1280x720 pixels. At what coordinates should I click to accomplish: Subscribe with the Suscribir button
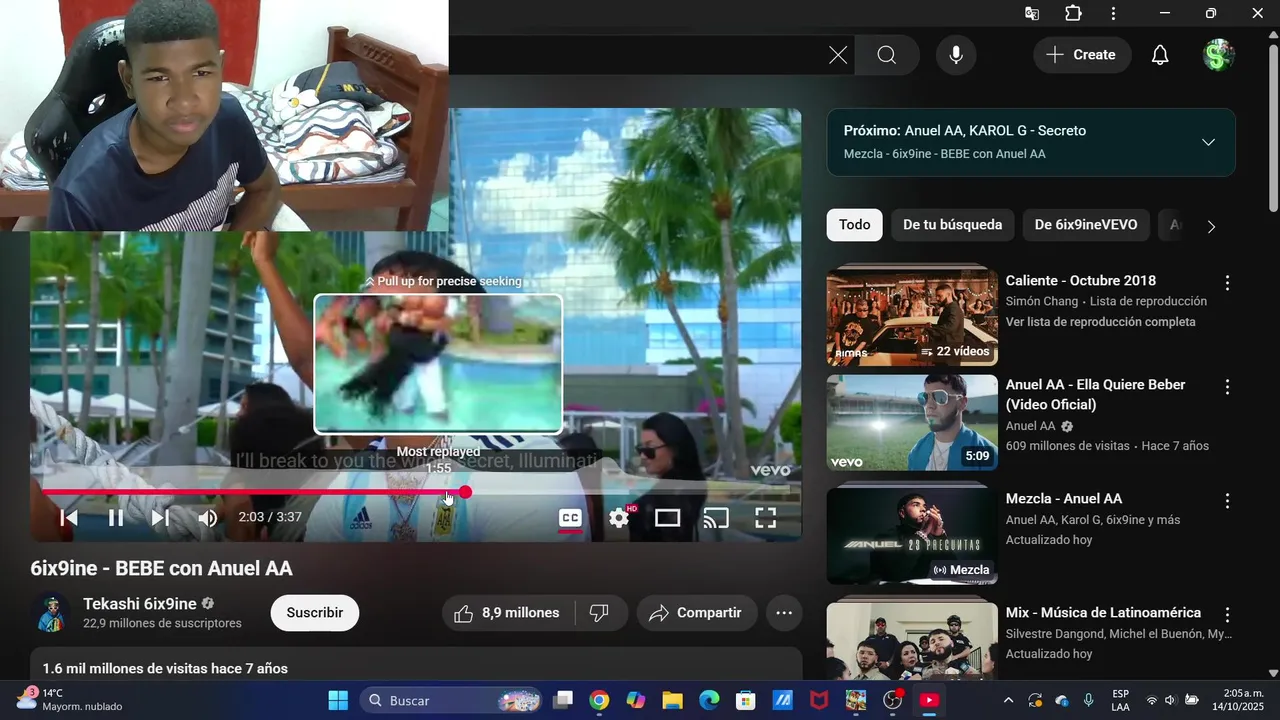315,613
